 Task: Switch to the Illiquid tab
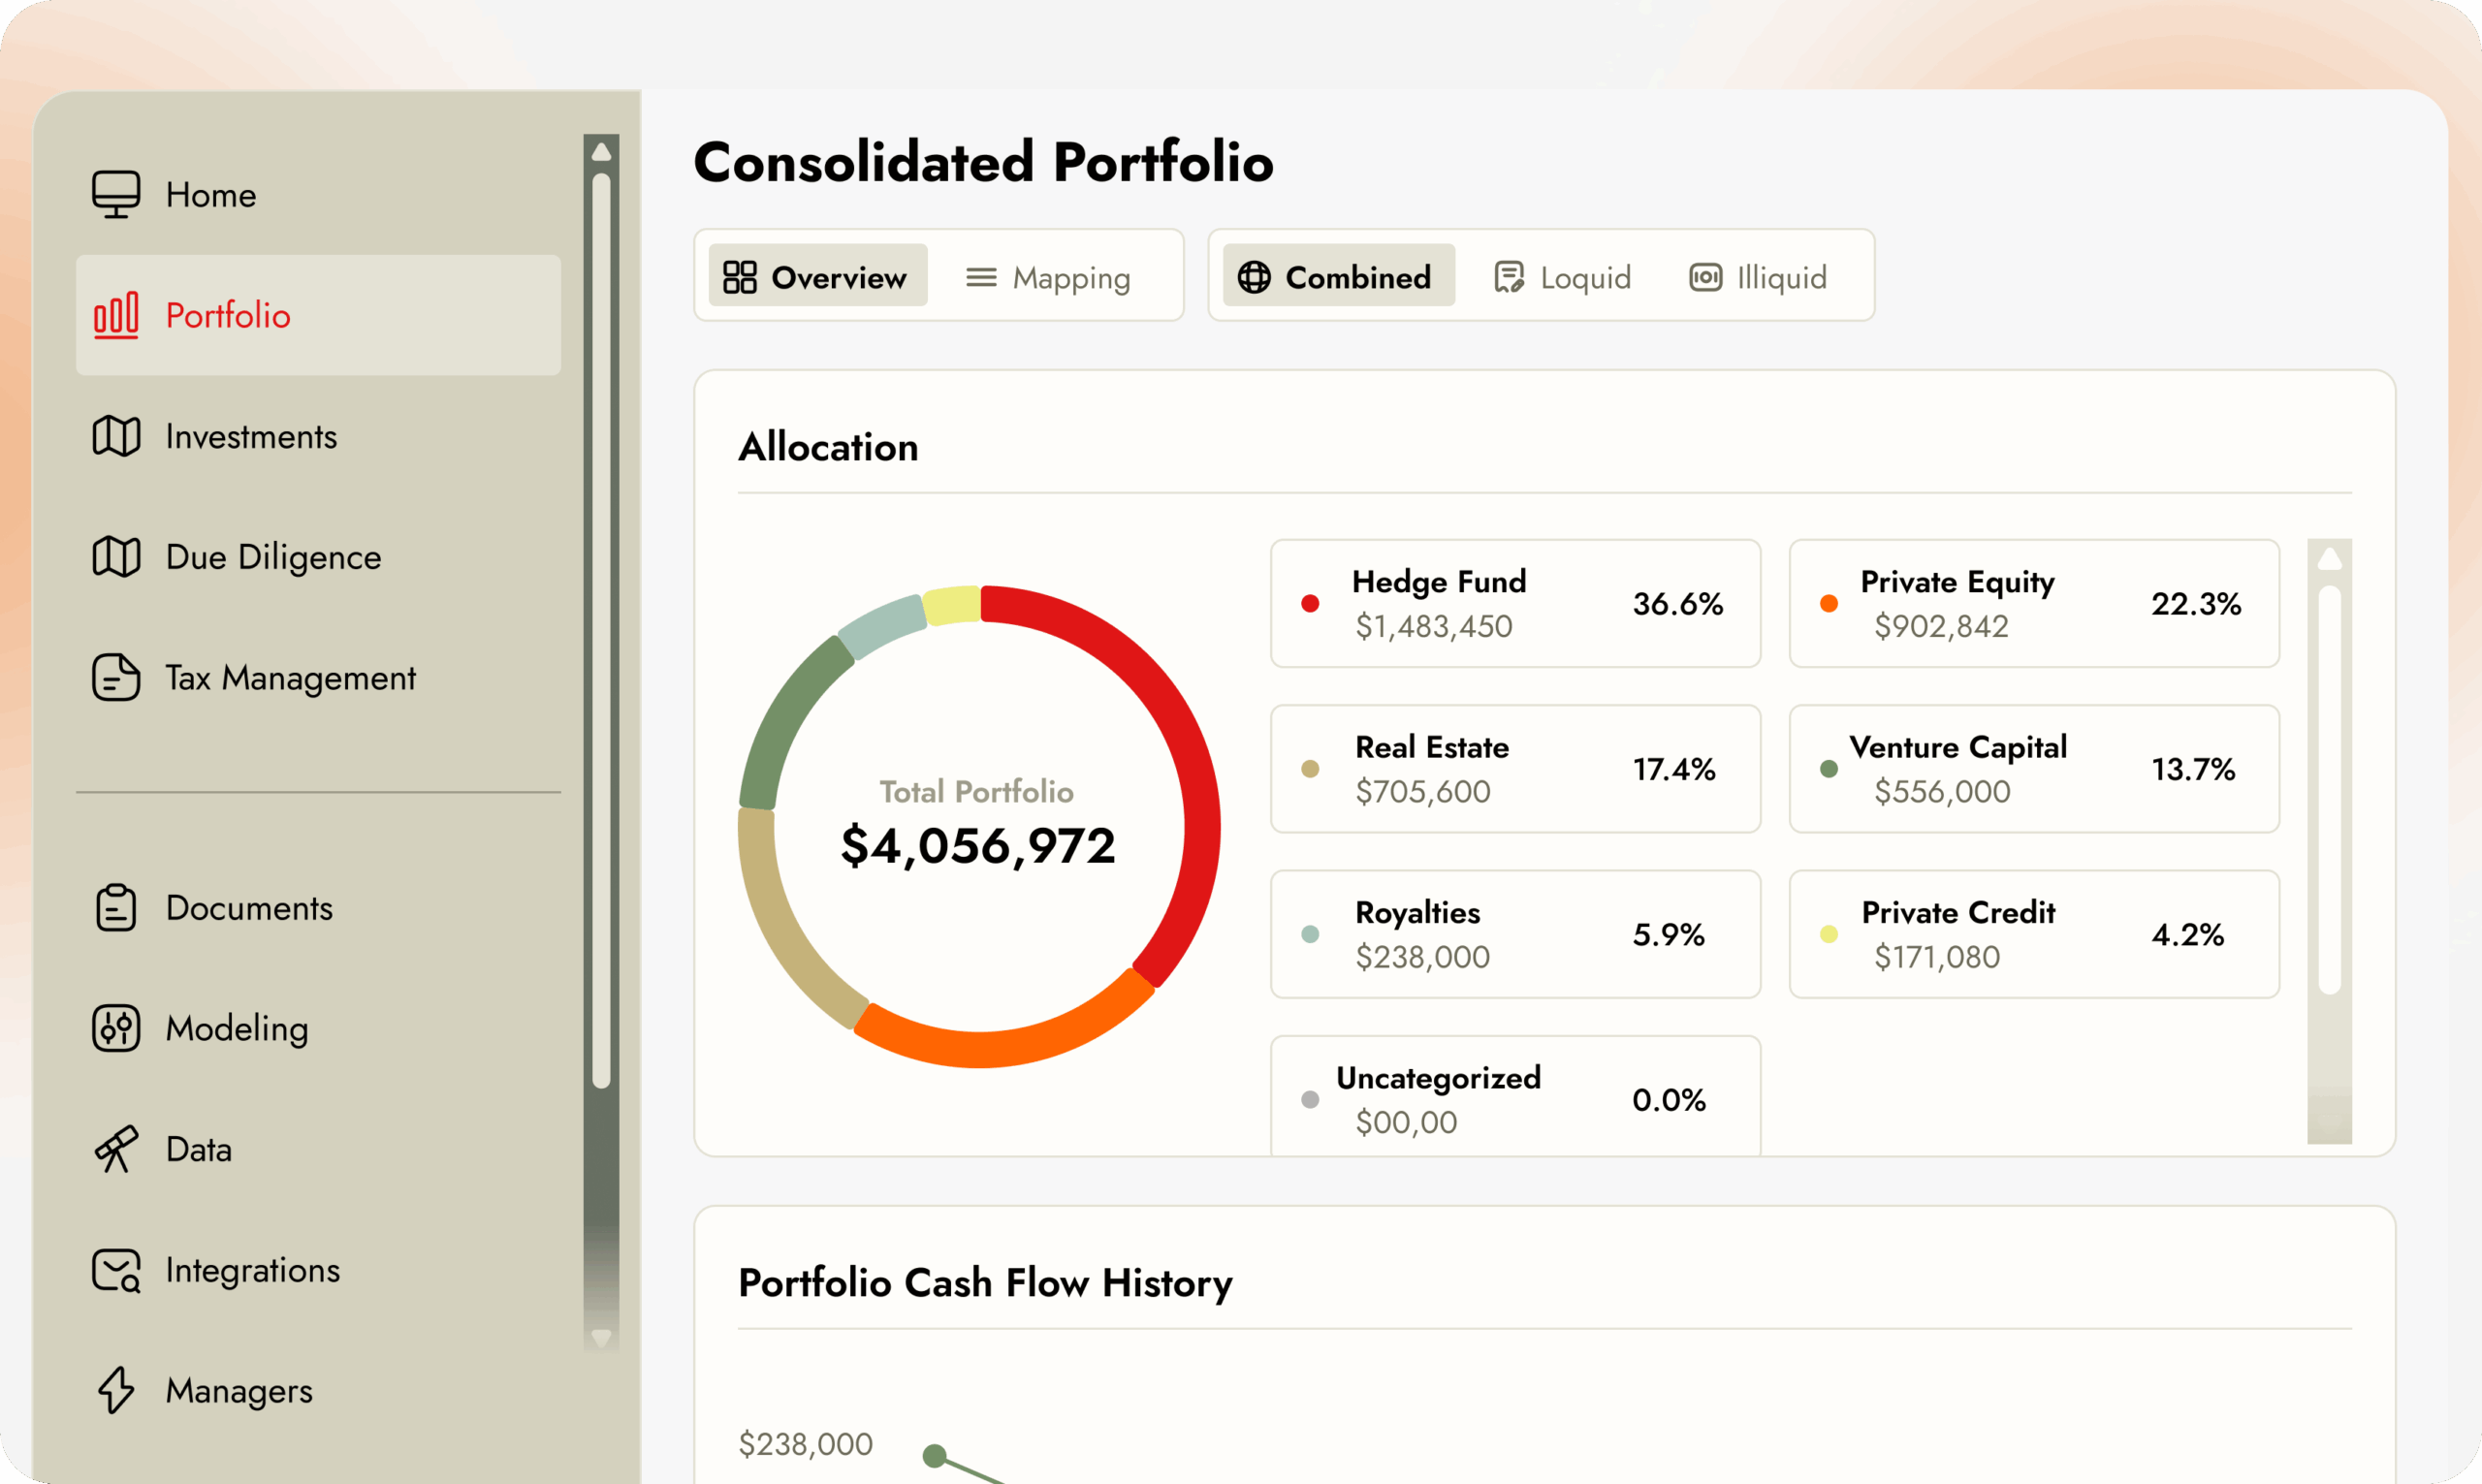[1758, 276]
